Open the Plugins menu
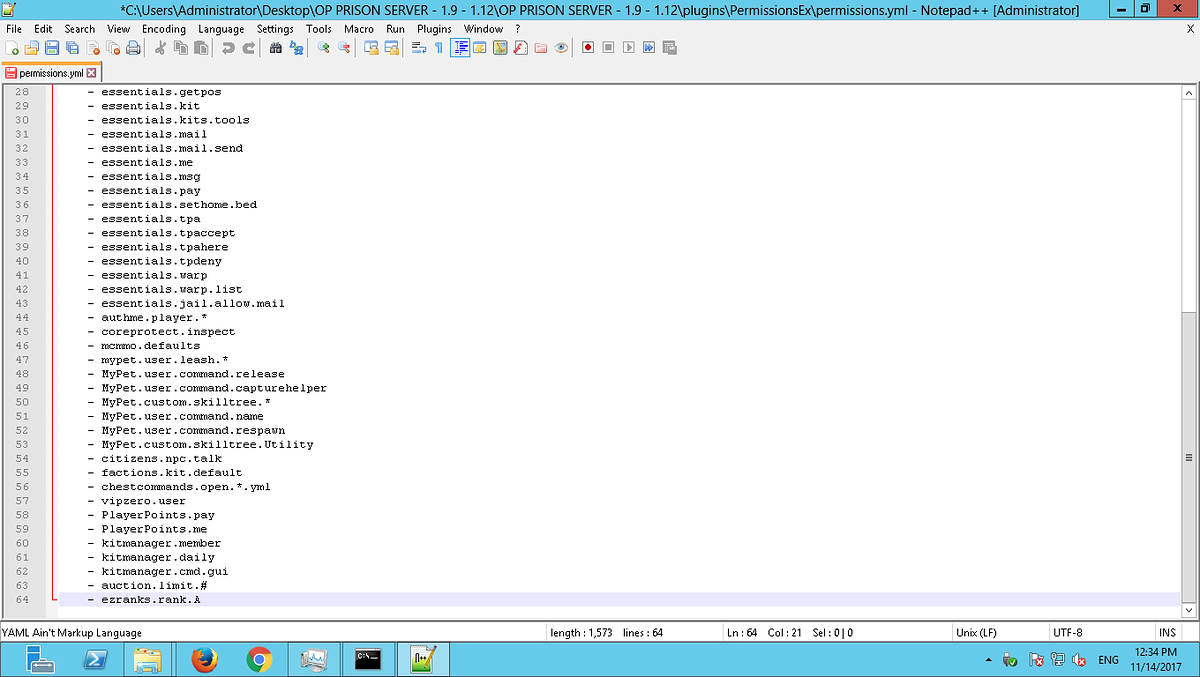1200x677 pixels. point(434,29)
